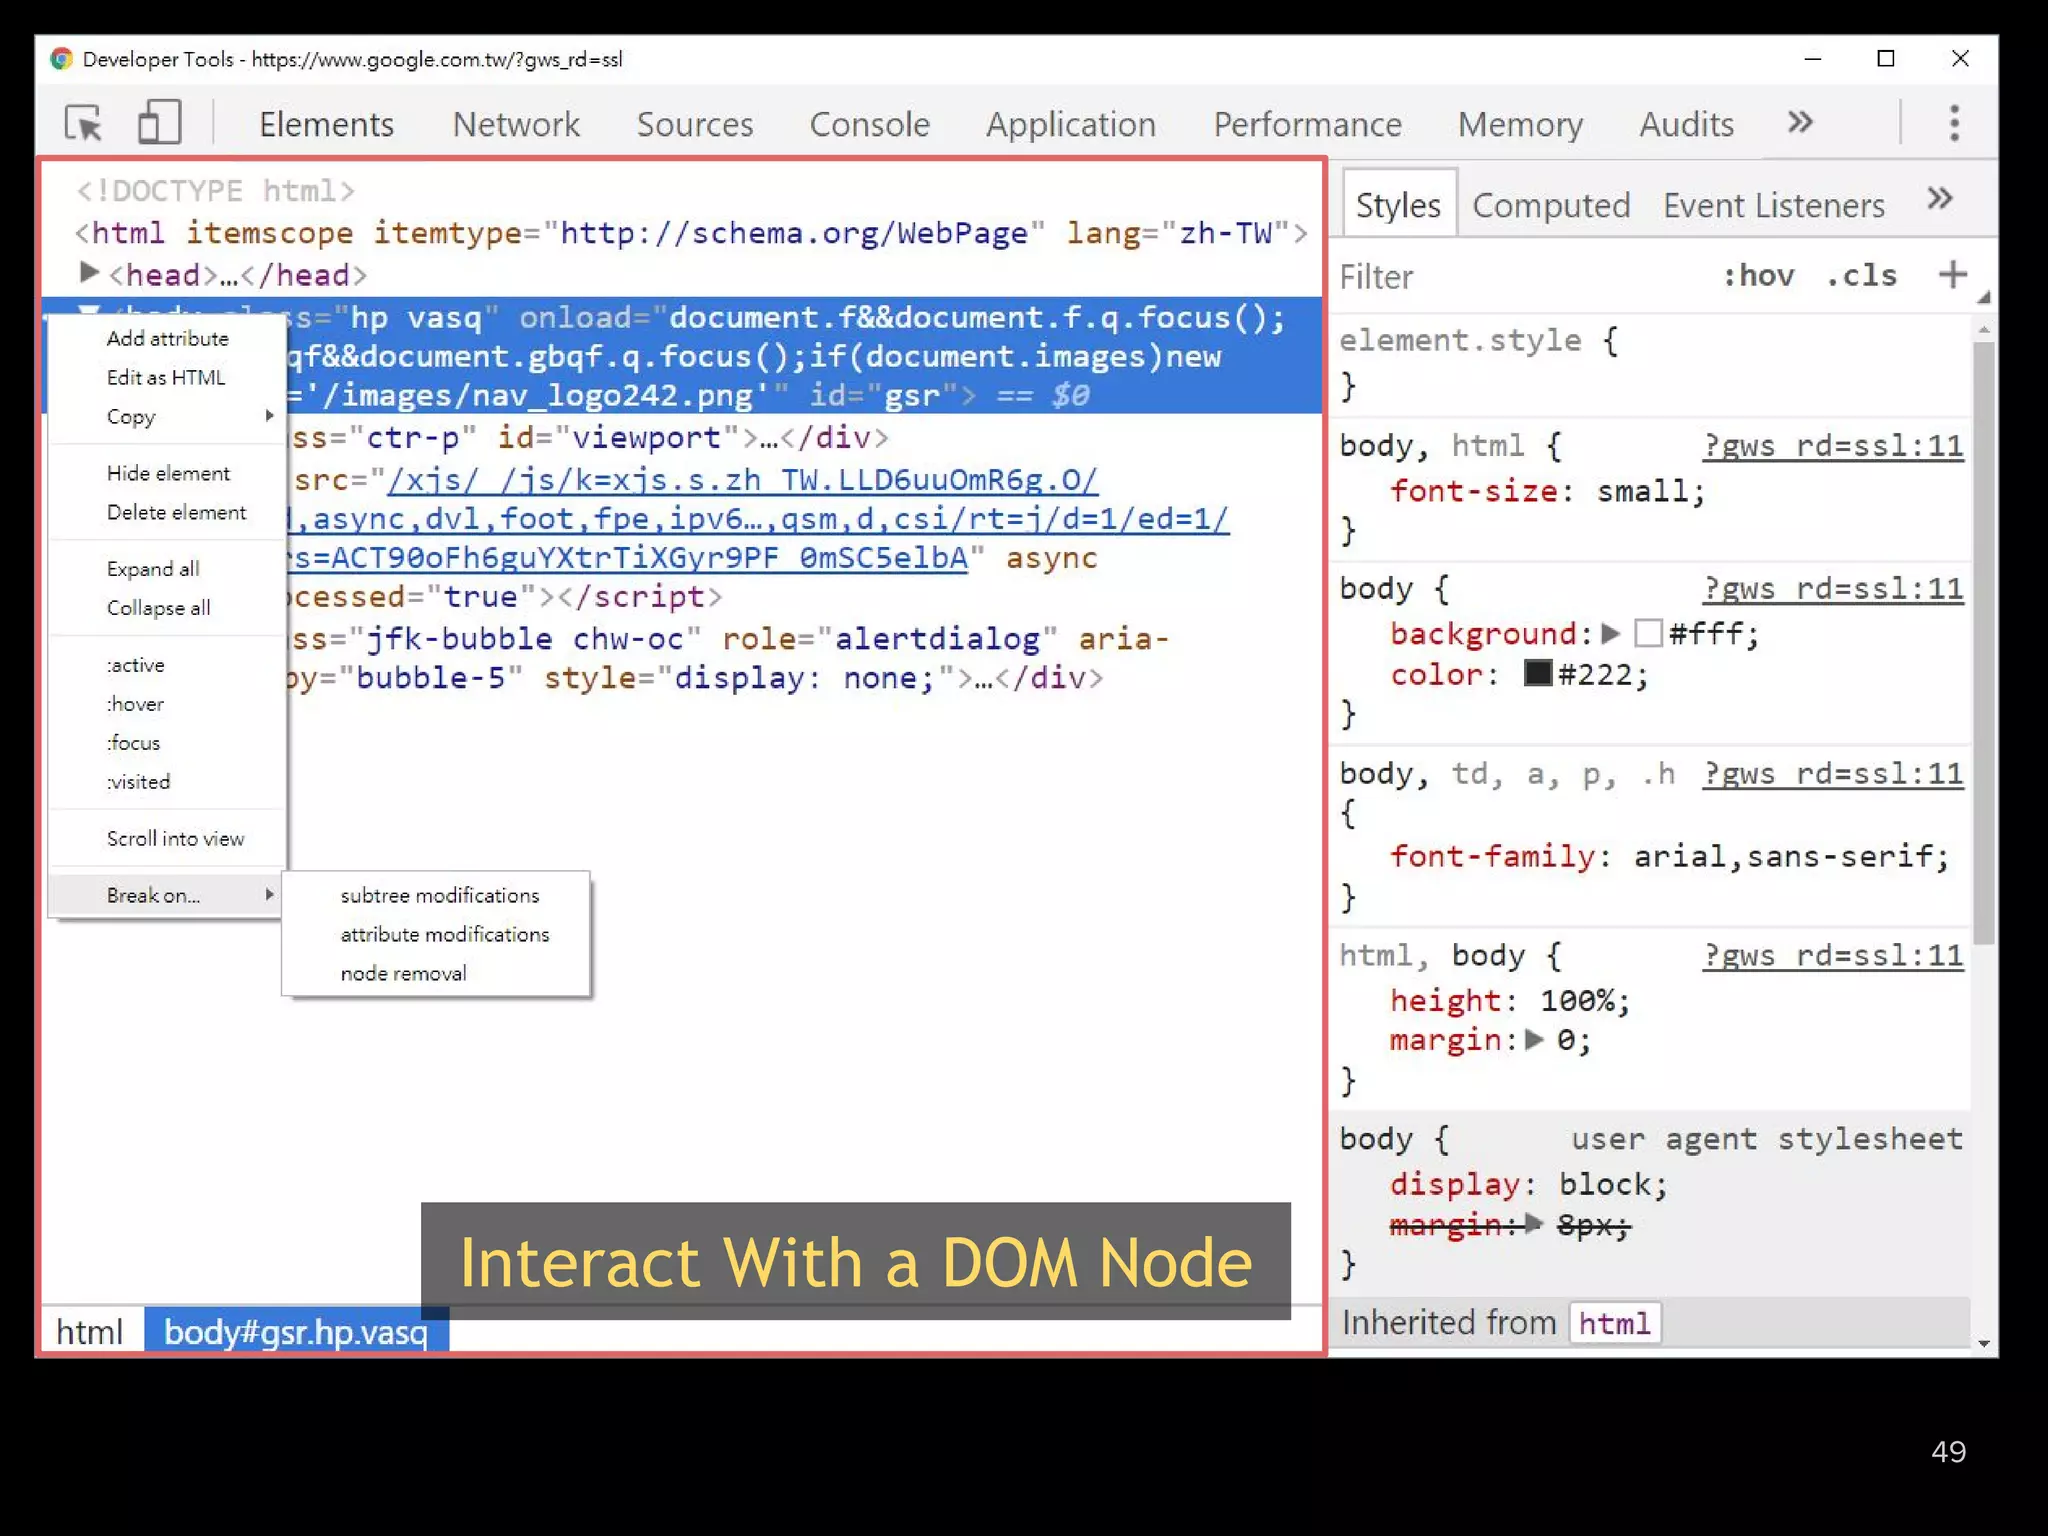Add new style rule plus icon
Screen dimensions: 2048x1536
click(x=1952, y=274)
